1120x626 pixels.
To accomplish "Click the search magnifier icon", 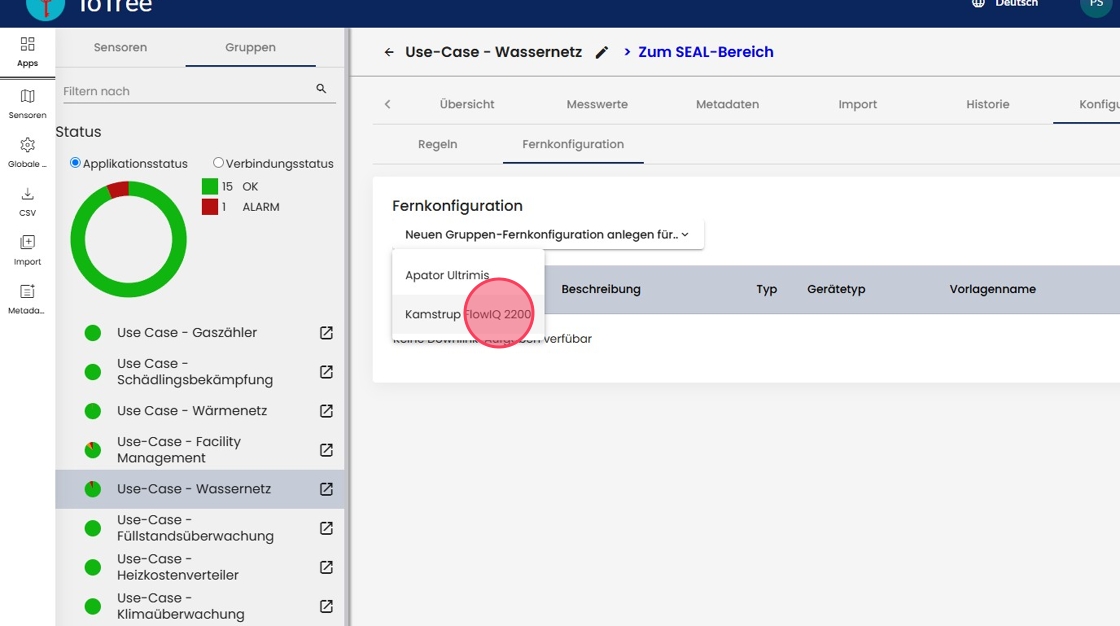I will click(321, 89).
